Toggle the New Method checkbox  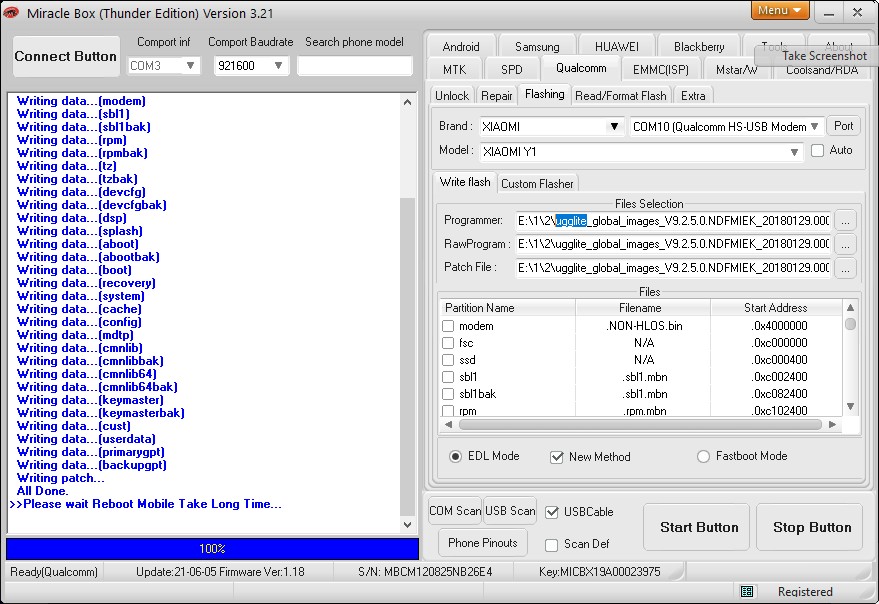point(557,457)
